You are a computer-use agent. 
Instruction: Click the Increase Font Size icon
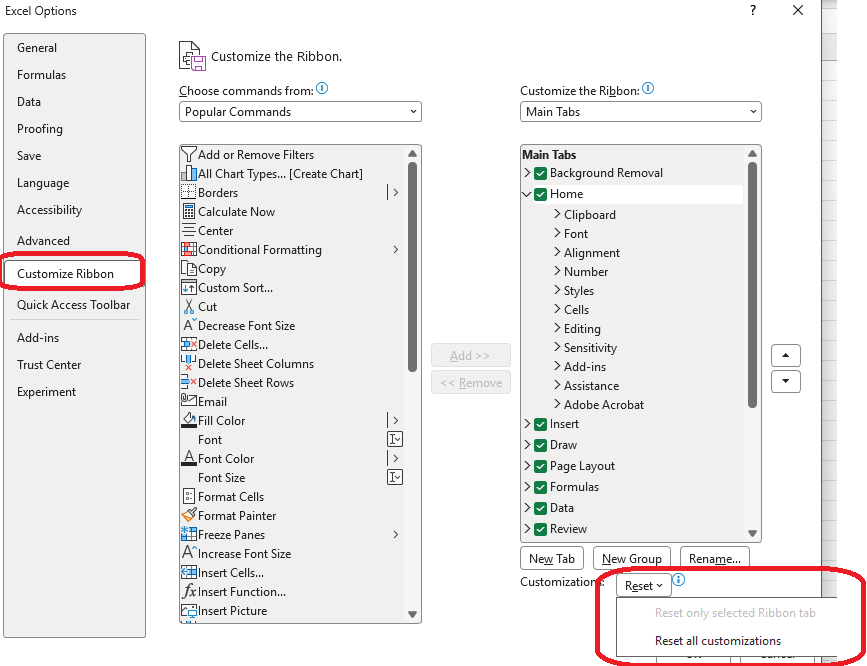tap(189, 553)
